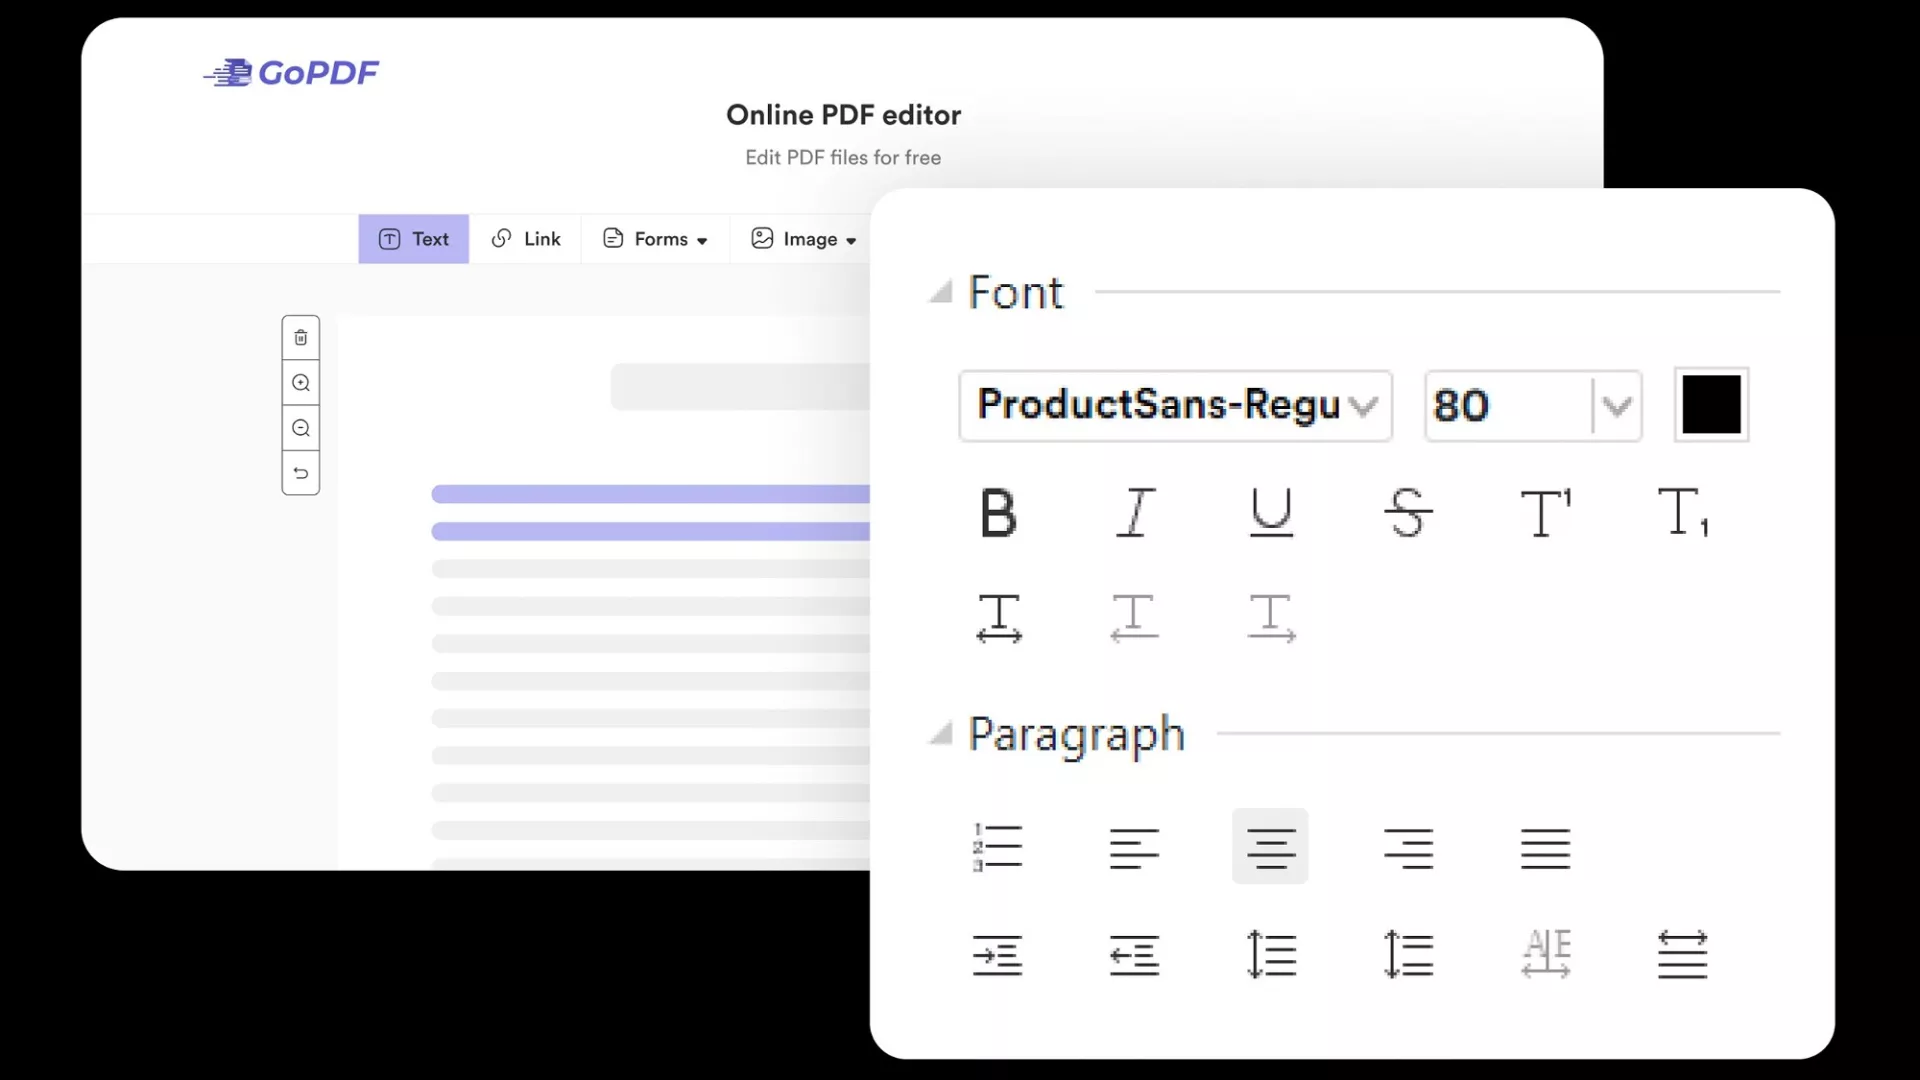Image resolution: width=1920 pixels, height=1080 pixels.
Task: Toggle italic formatting
Action: tap(1135, 513)
